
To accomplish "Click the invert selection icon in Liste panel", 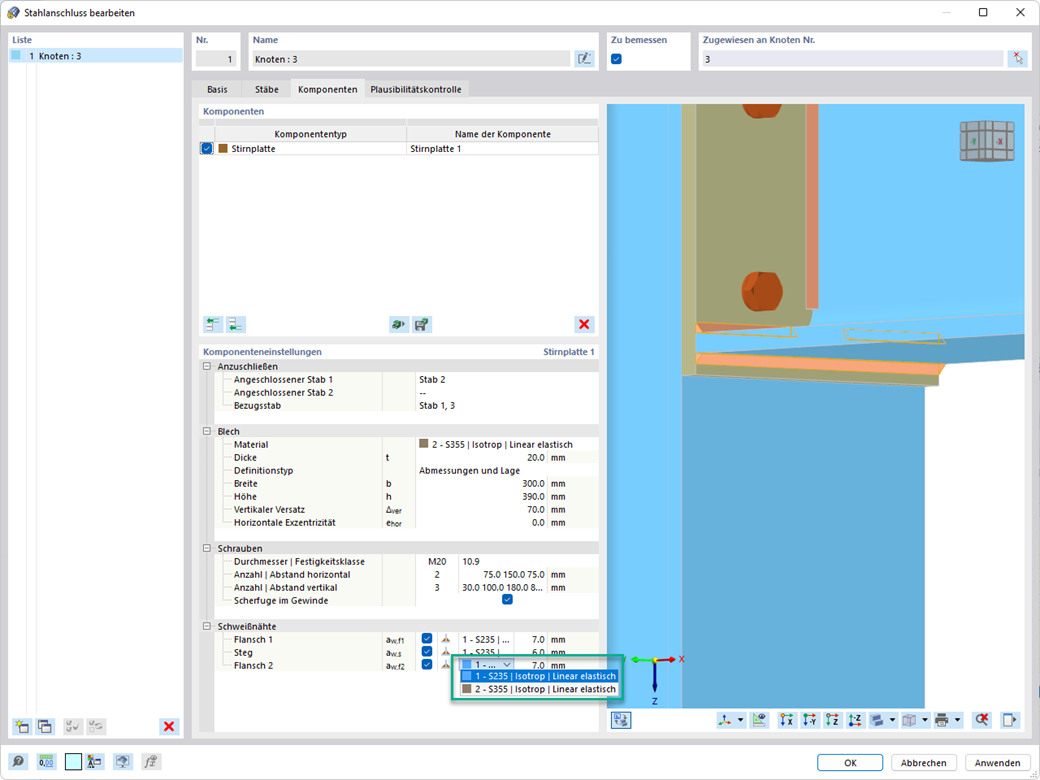I will point(96,726).
